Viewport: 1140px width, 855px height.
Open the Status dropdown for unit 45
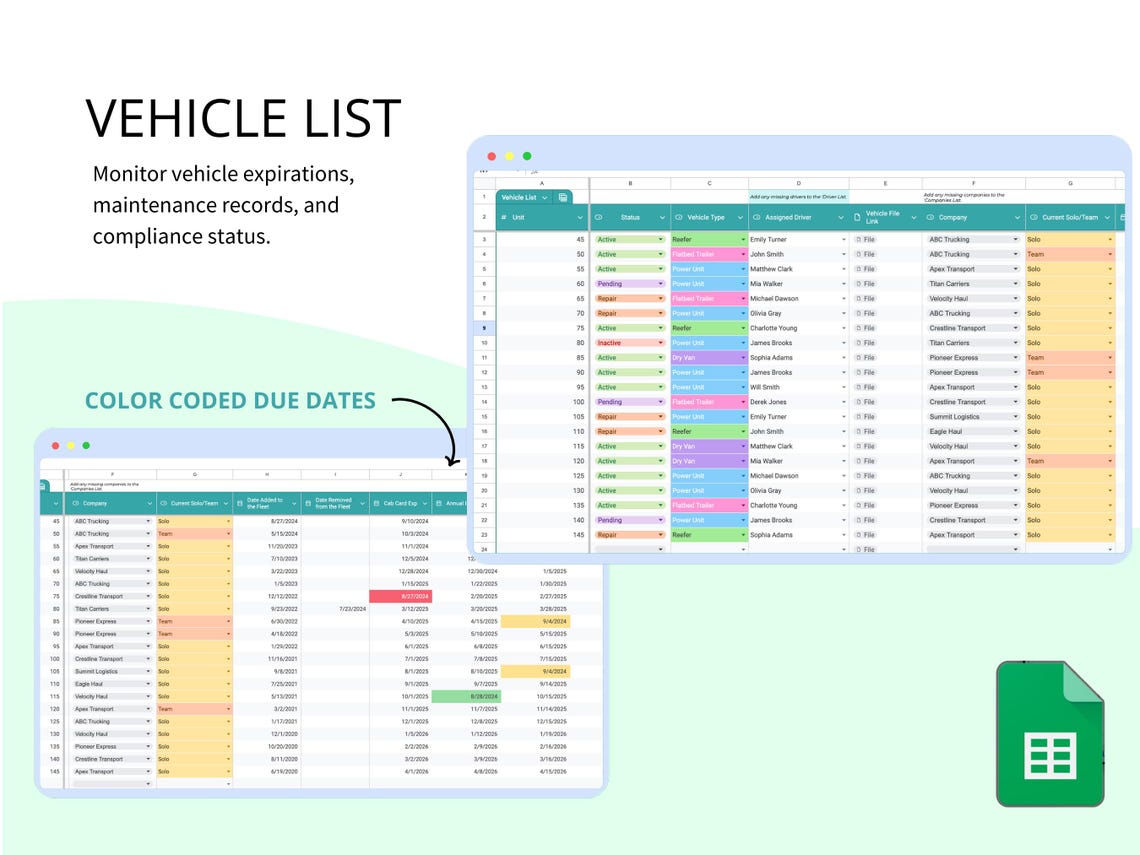click(660, 239)
